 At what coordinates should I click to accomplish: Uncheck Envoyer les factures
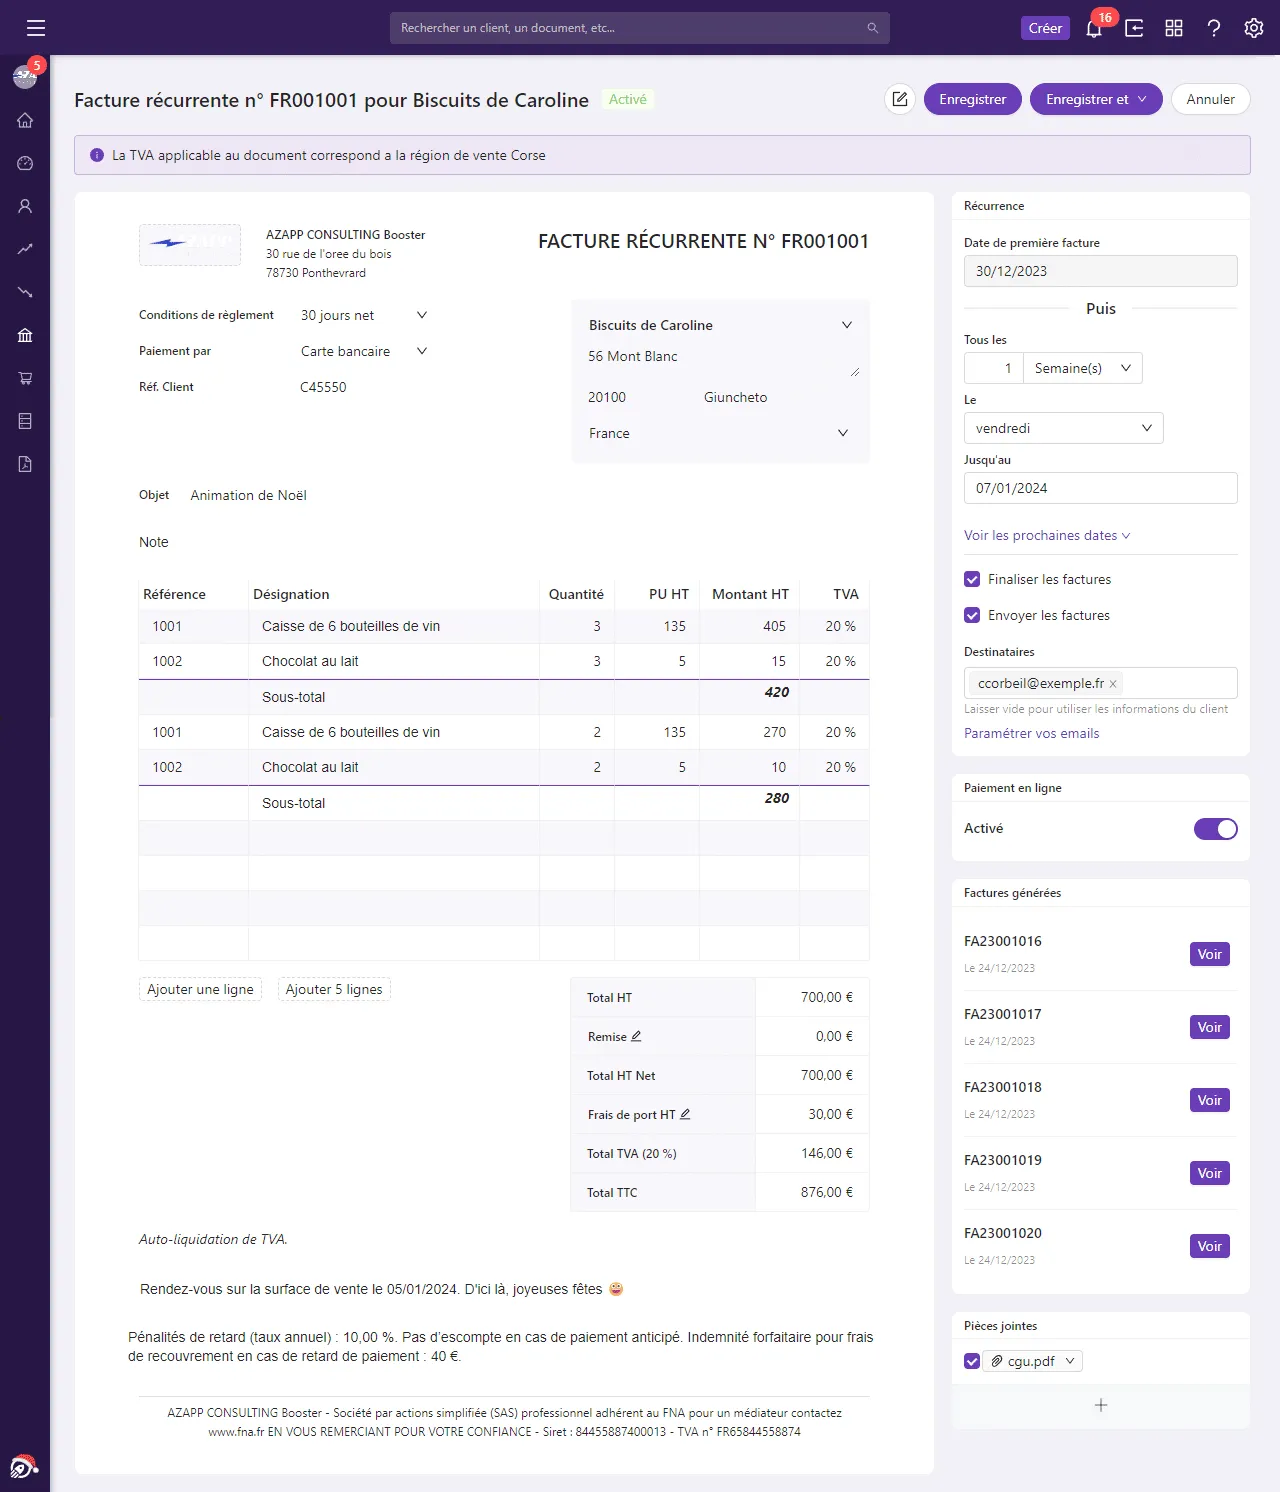972,615
